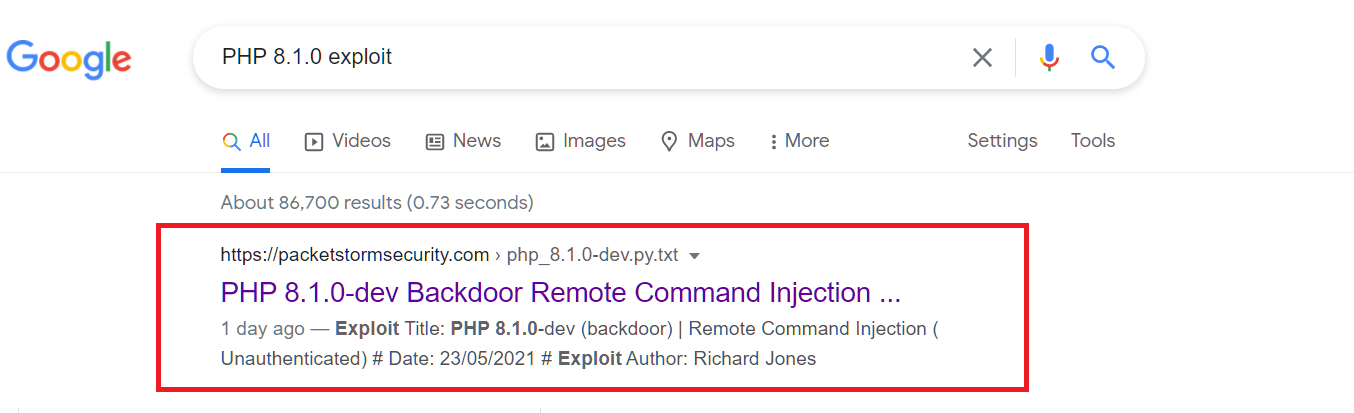Focus the search box containing PHP 8.1.0 exploit
1354x413 pixels.
click(580, 57)
